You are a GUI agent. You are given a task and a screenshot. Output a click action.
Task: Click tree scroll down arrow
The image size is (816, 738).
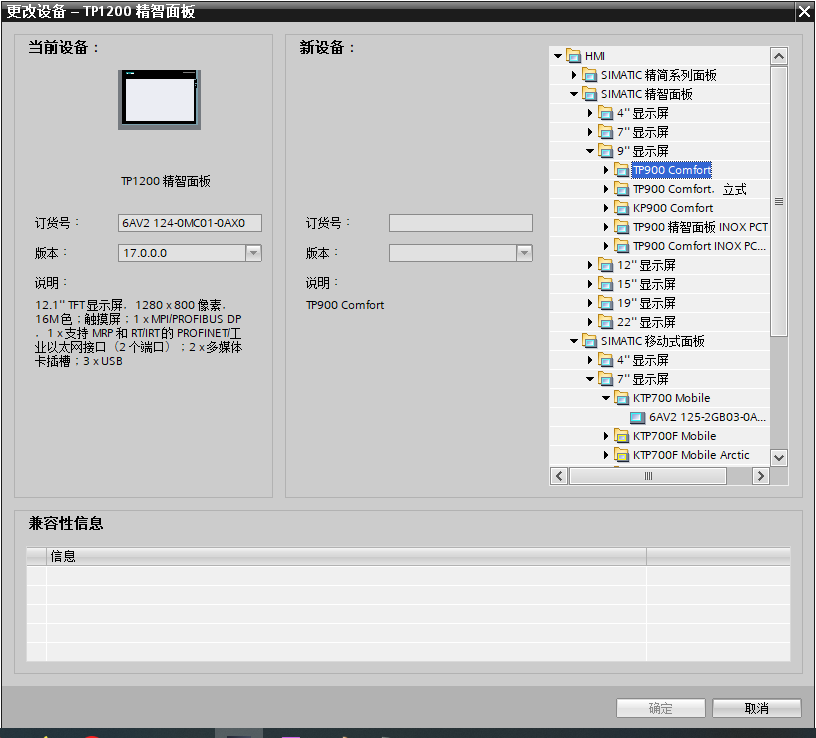click(x=779, y=457)
